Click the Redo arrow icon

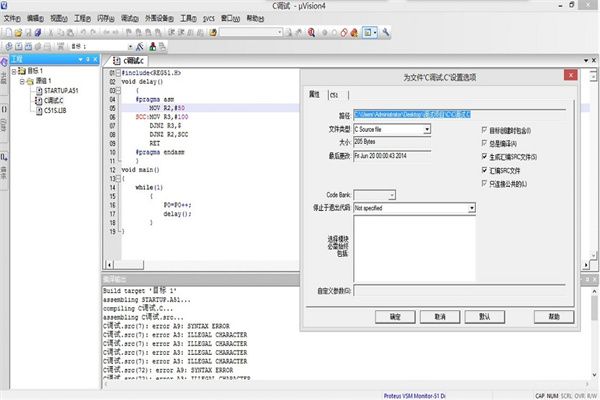pos(93,33)
